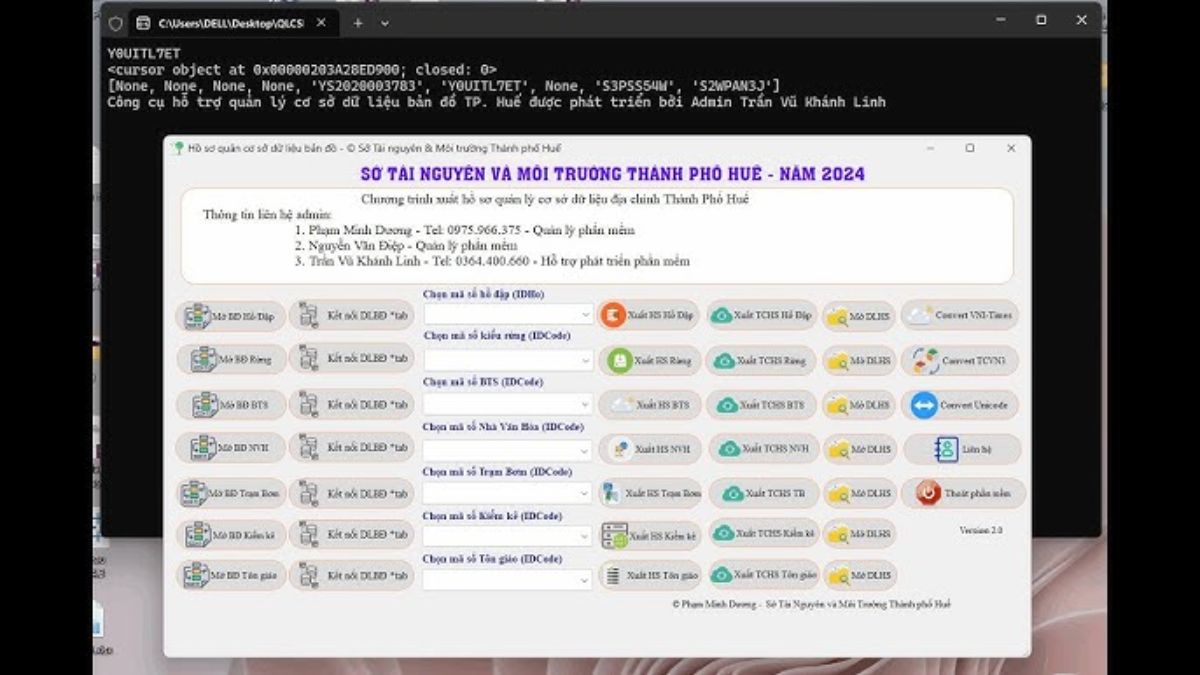Exit the app with Thoát phần mềm
Viewport: 1200px width, 675px height.
coord(963,493)
